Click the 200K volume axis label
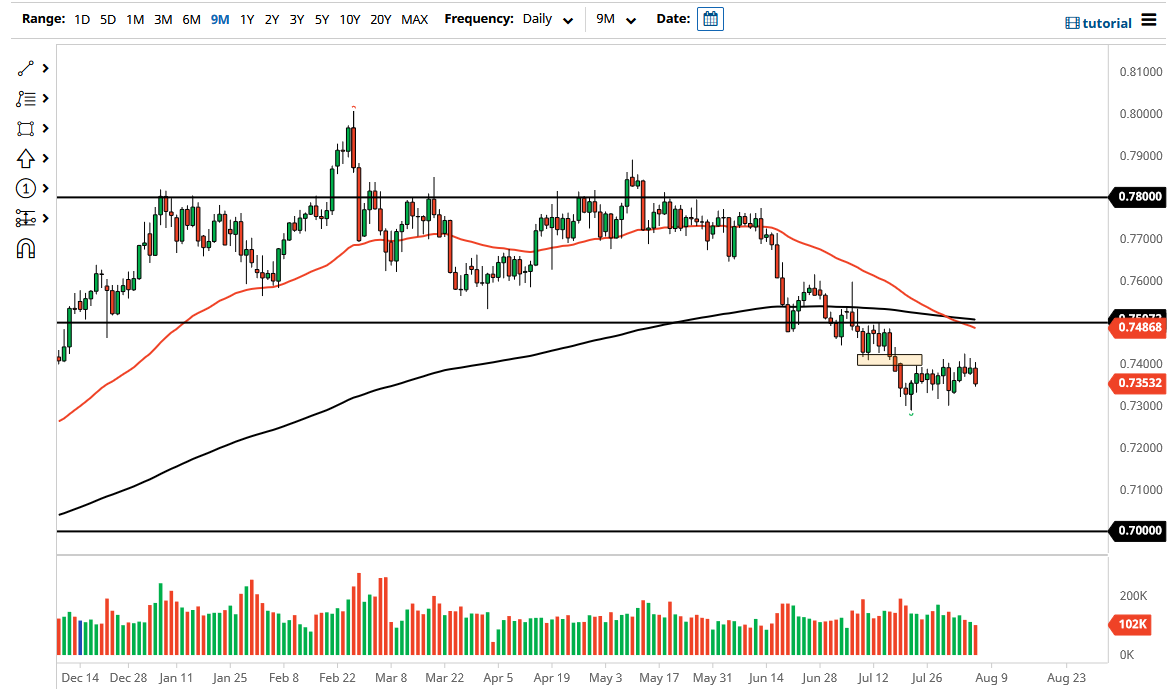Image resolution: width=1170 pixels, height=690 pixels. [1133, 595]
